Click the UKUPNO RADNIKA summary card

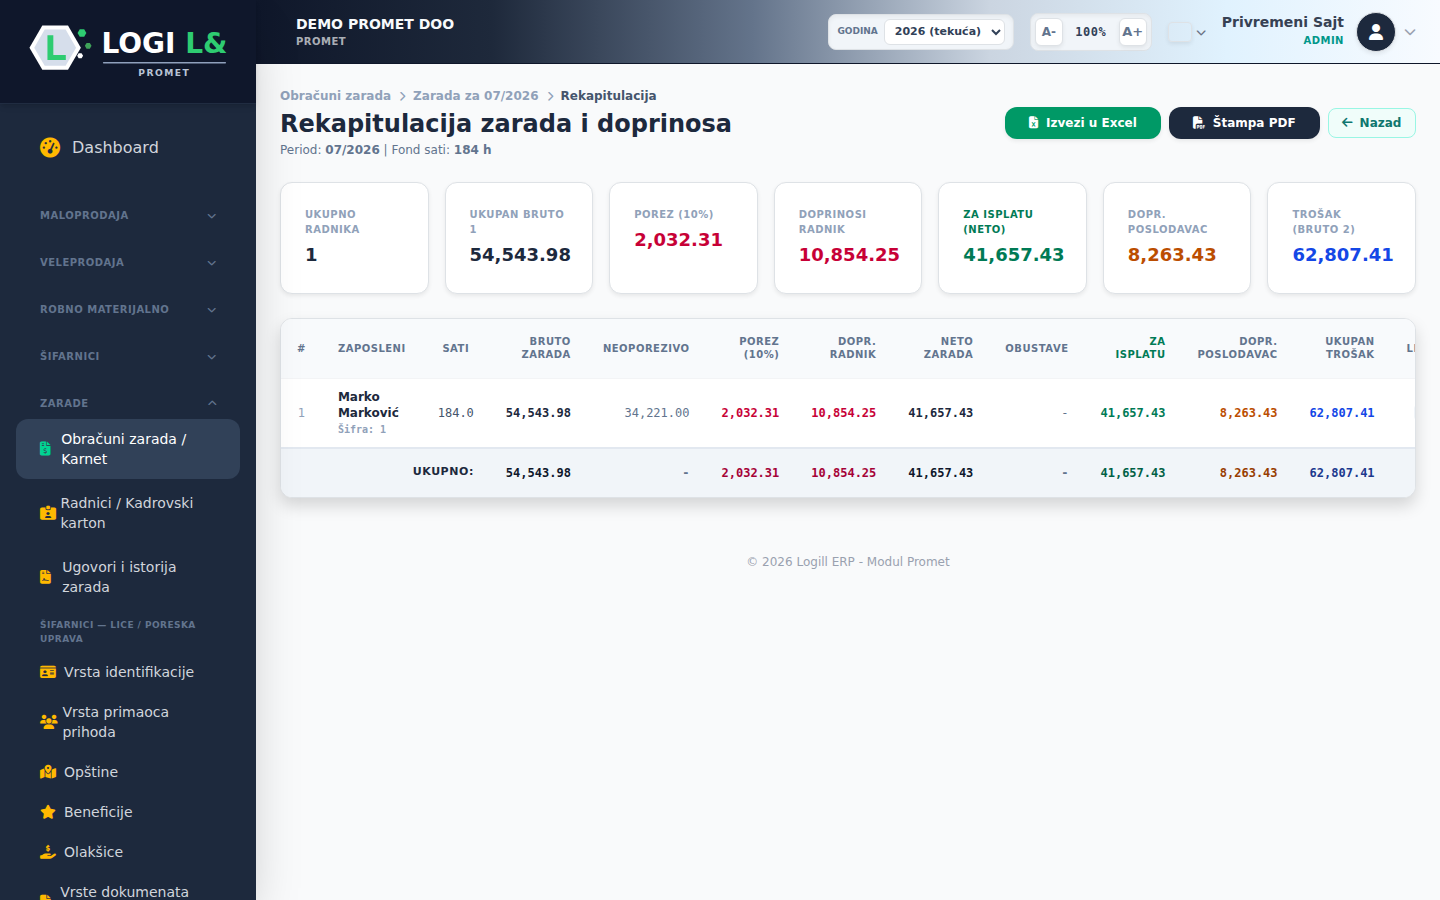pyautogui.click(x=354, y=238)
